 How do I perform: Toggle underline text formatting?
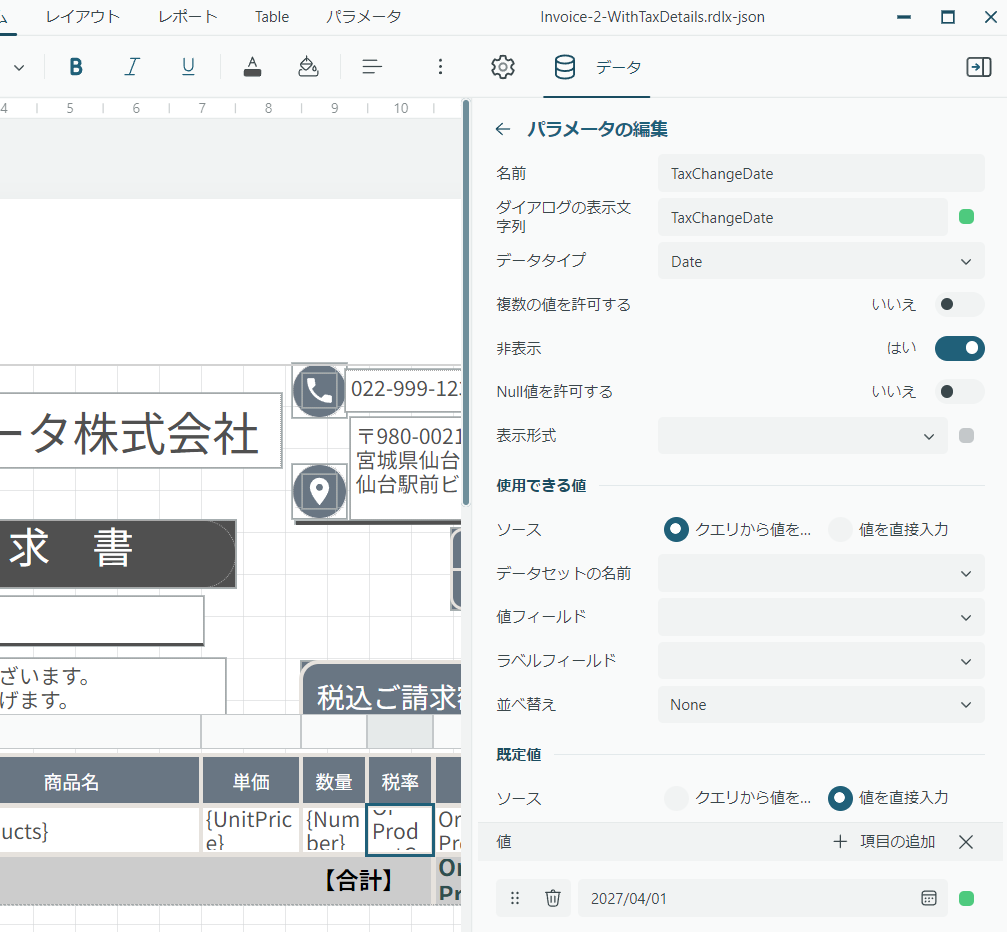188,67
